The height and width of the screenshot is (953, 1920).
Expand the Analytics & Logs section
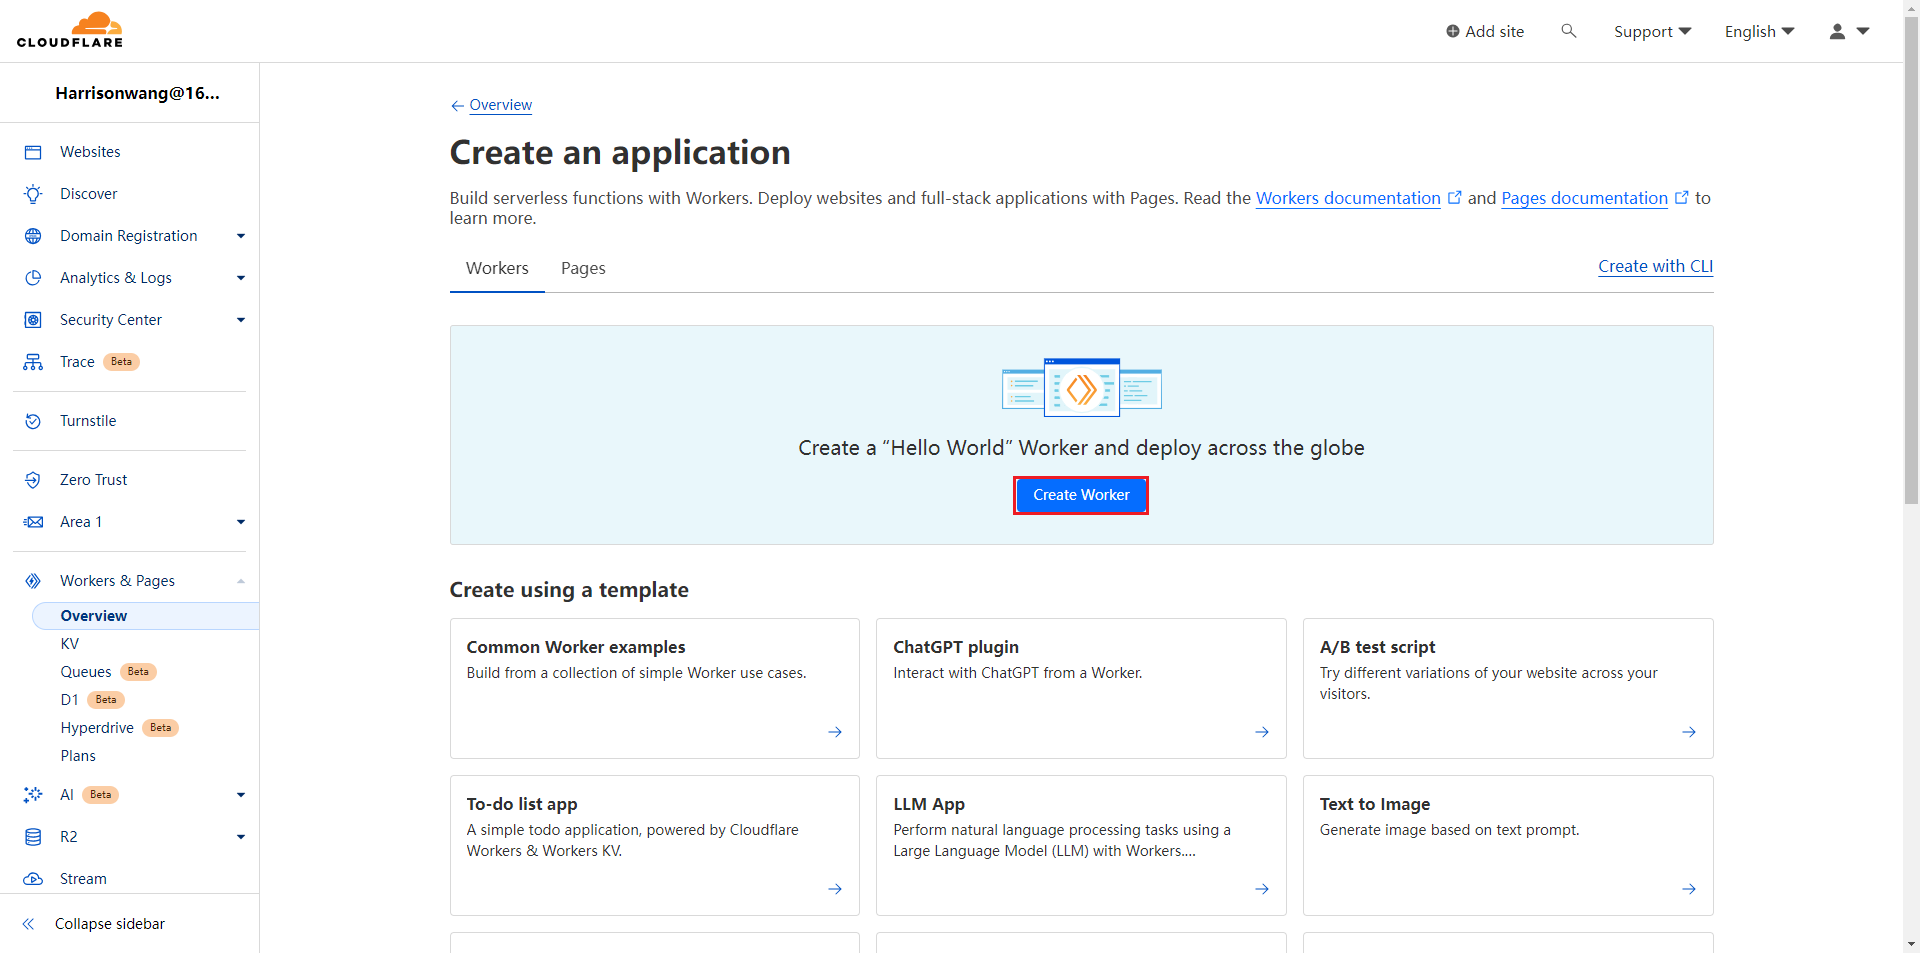tap(240, 278)
